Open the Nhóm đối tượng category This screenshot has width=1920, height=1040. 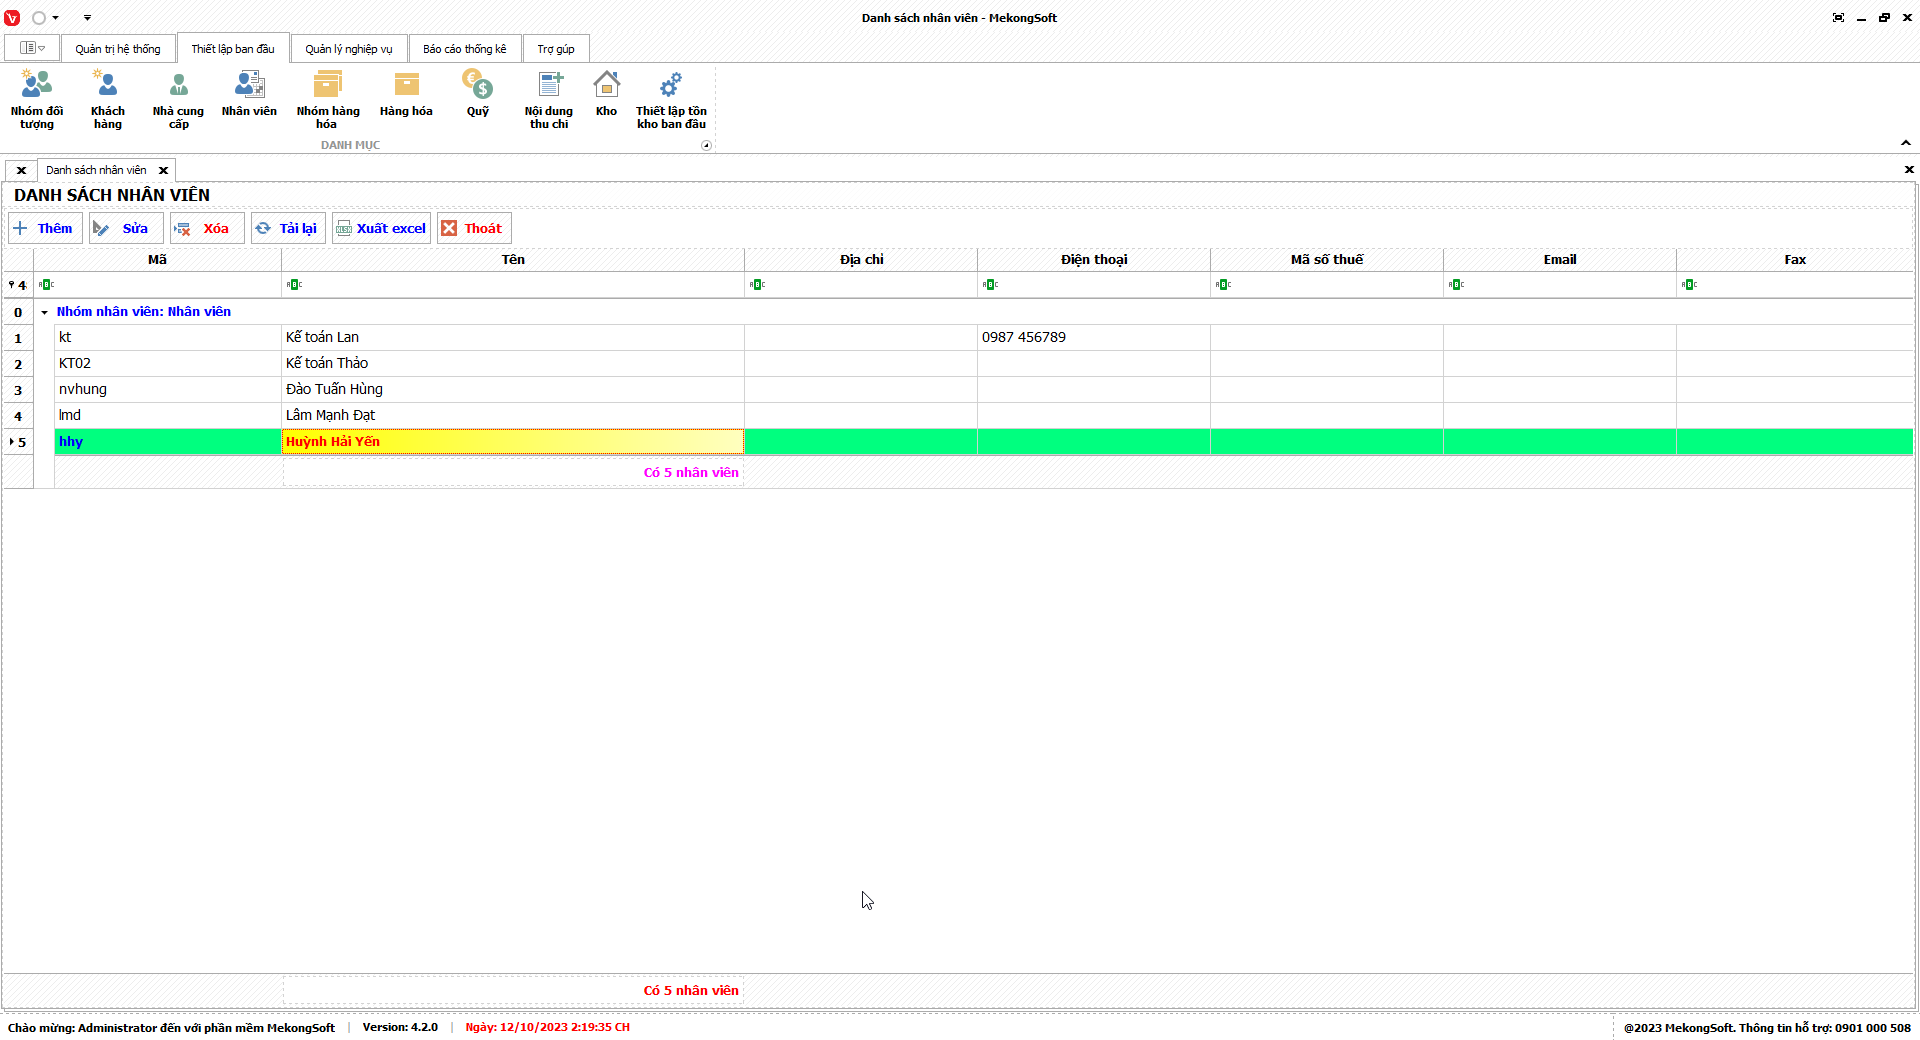tap(37, 99)
